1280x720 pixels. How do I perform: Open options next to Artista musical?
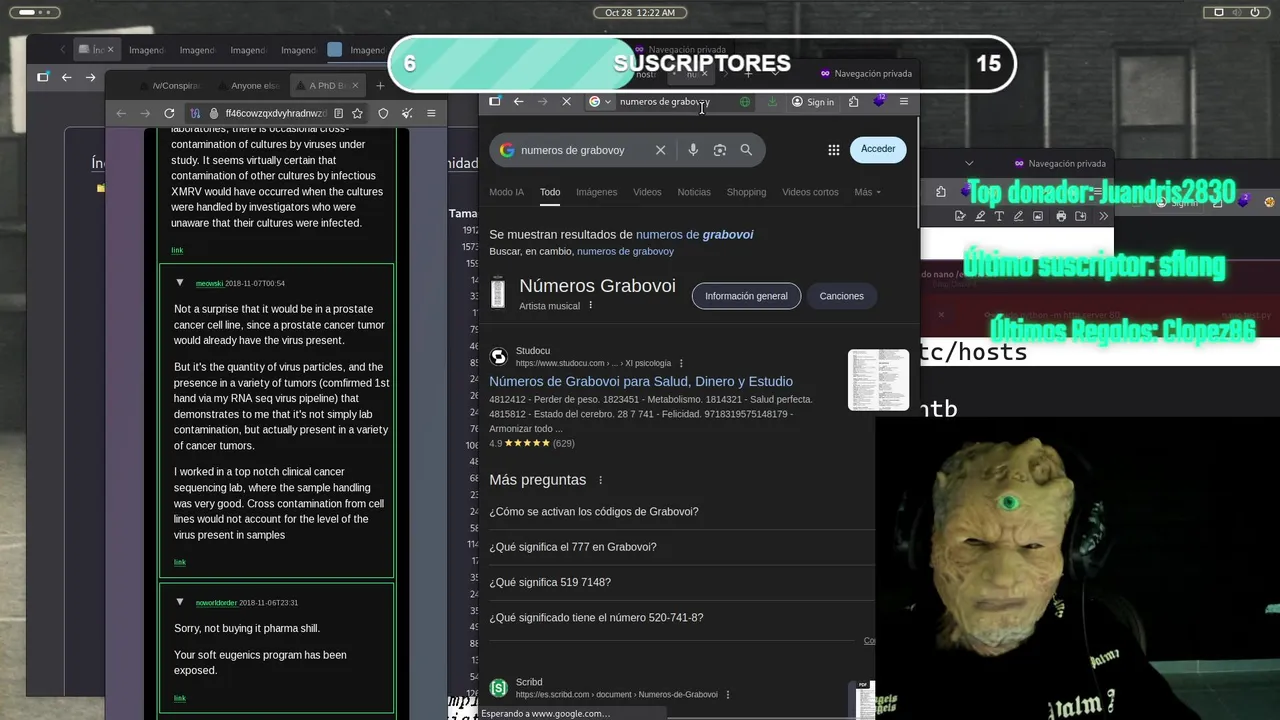590,305
